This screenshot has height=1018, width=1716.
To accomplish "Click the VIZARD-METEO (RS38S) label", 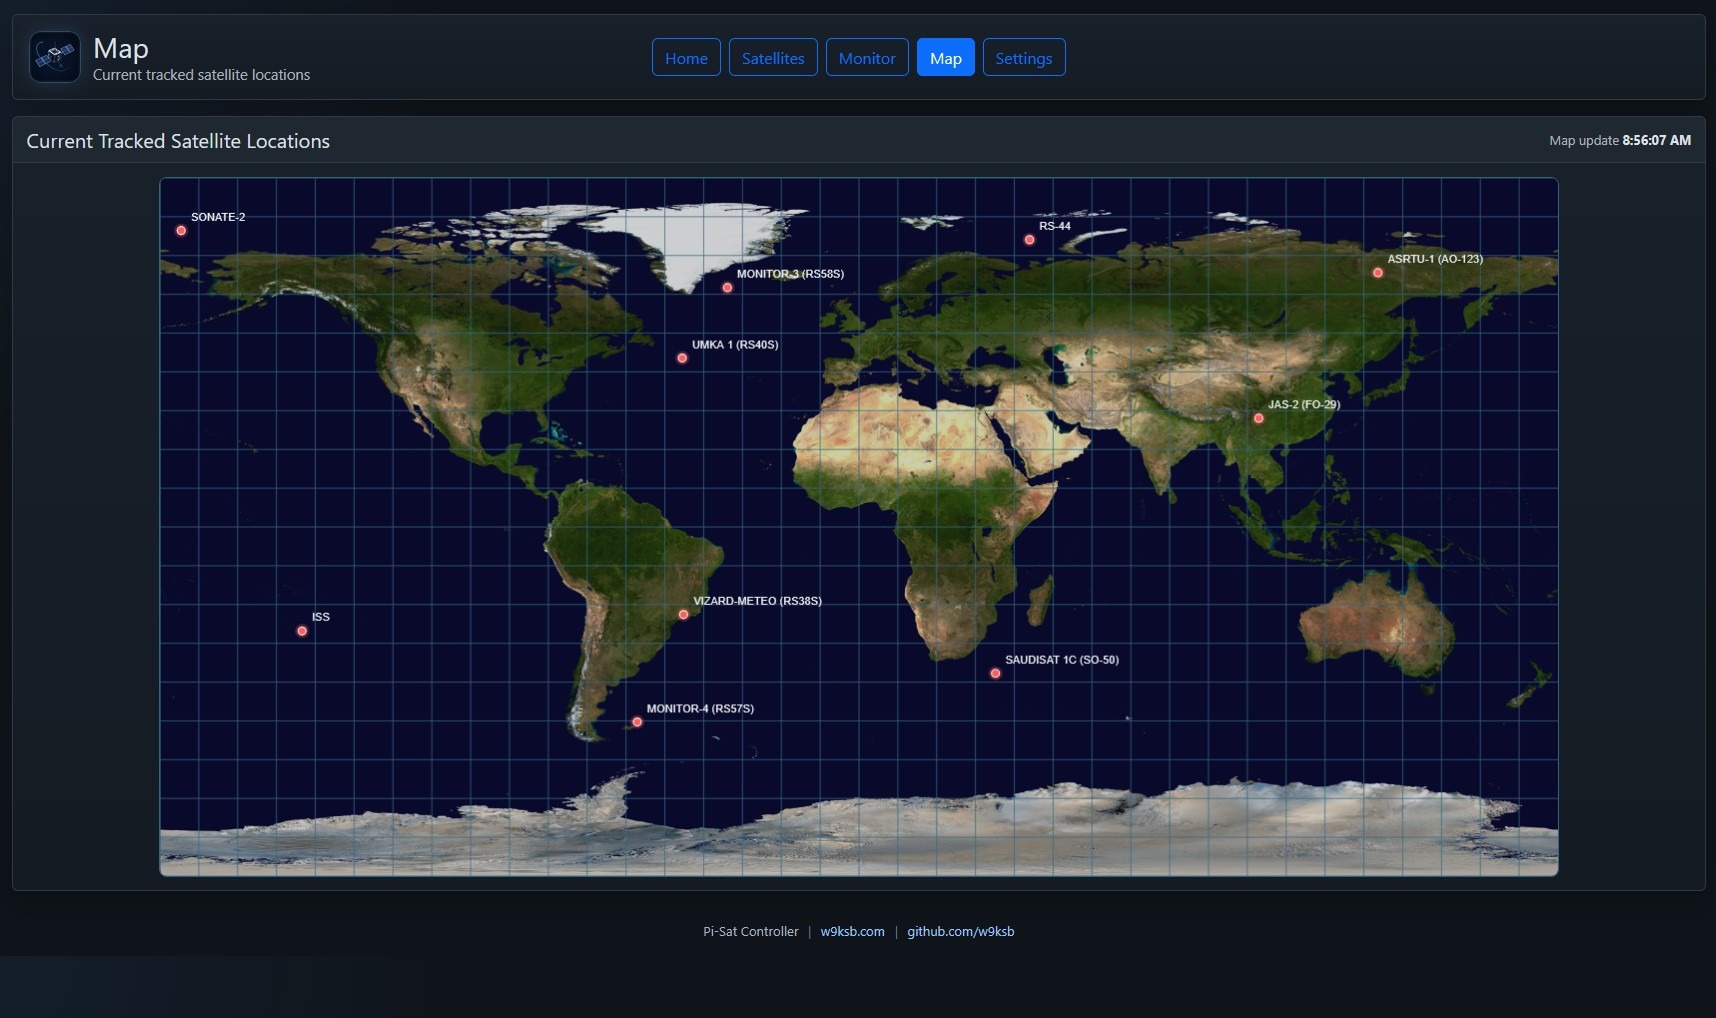I will (x=757, y=601).
